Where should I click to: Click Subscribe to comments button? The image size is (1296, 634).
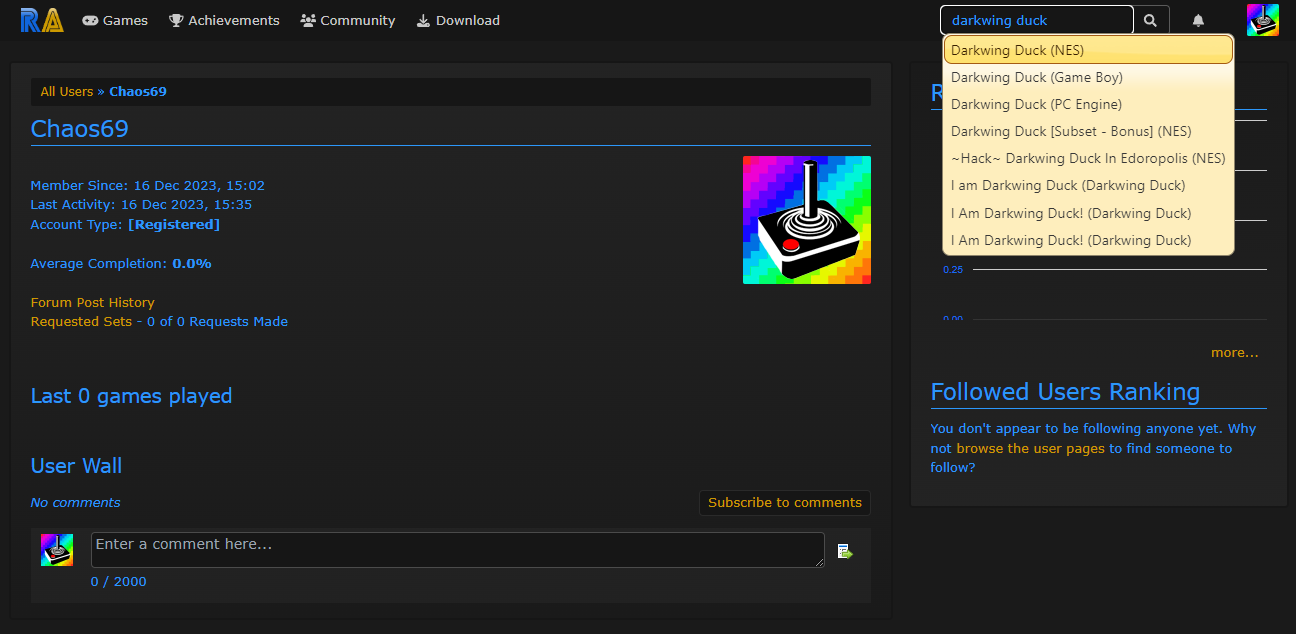pyautogui.click(x=785, y=503)
